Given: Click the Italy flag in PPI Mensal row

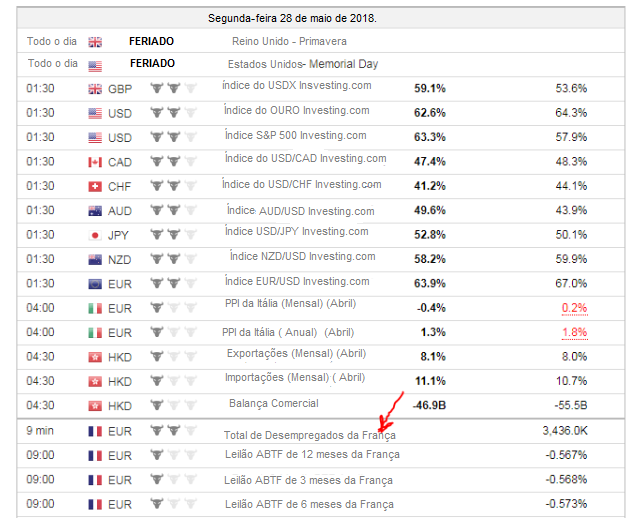Looking at the screenshot, I should (95, 308).
